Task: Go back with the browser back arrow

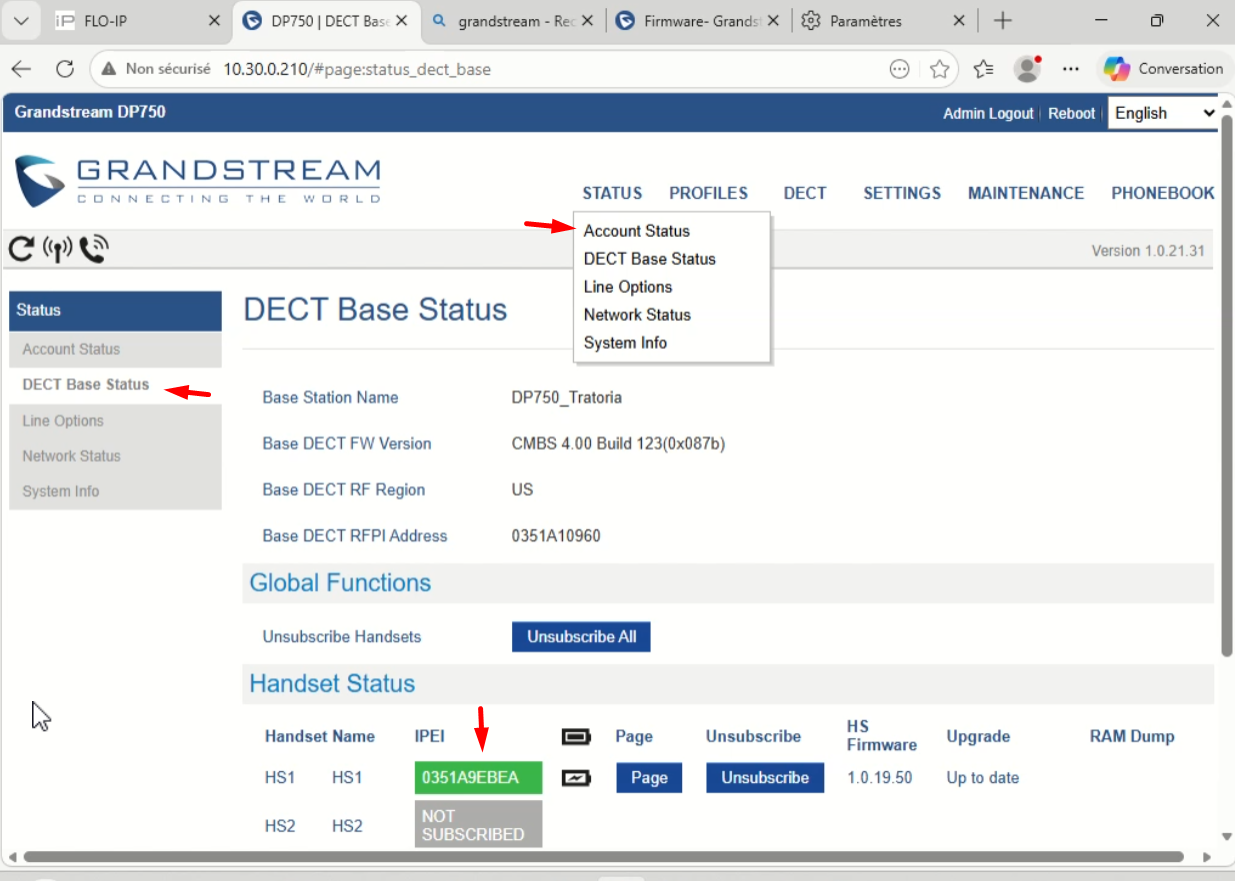Action: [x=22, y=69]
